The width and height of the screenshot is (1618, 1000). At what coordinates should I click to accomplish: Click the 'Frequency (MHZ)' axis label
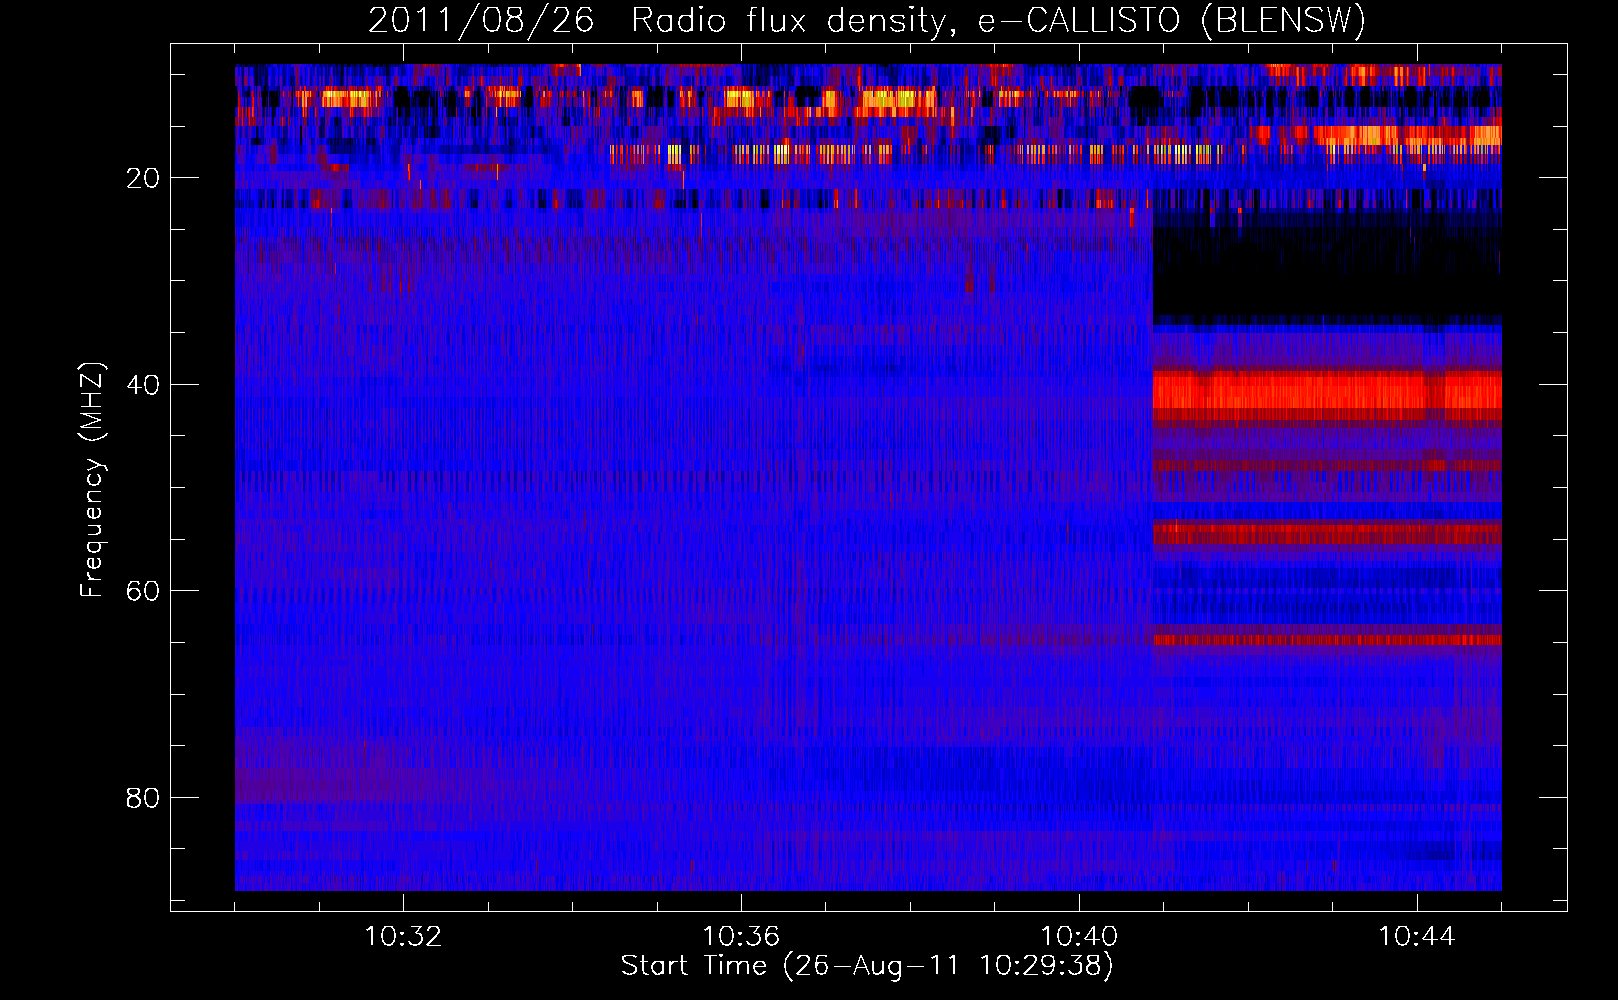point(91,480)
